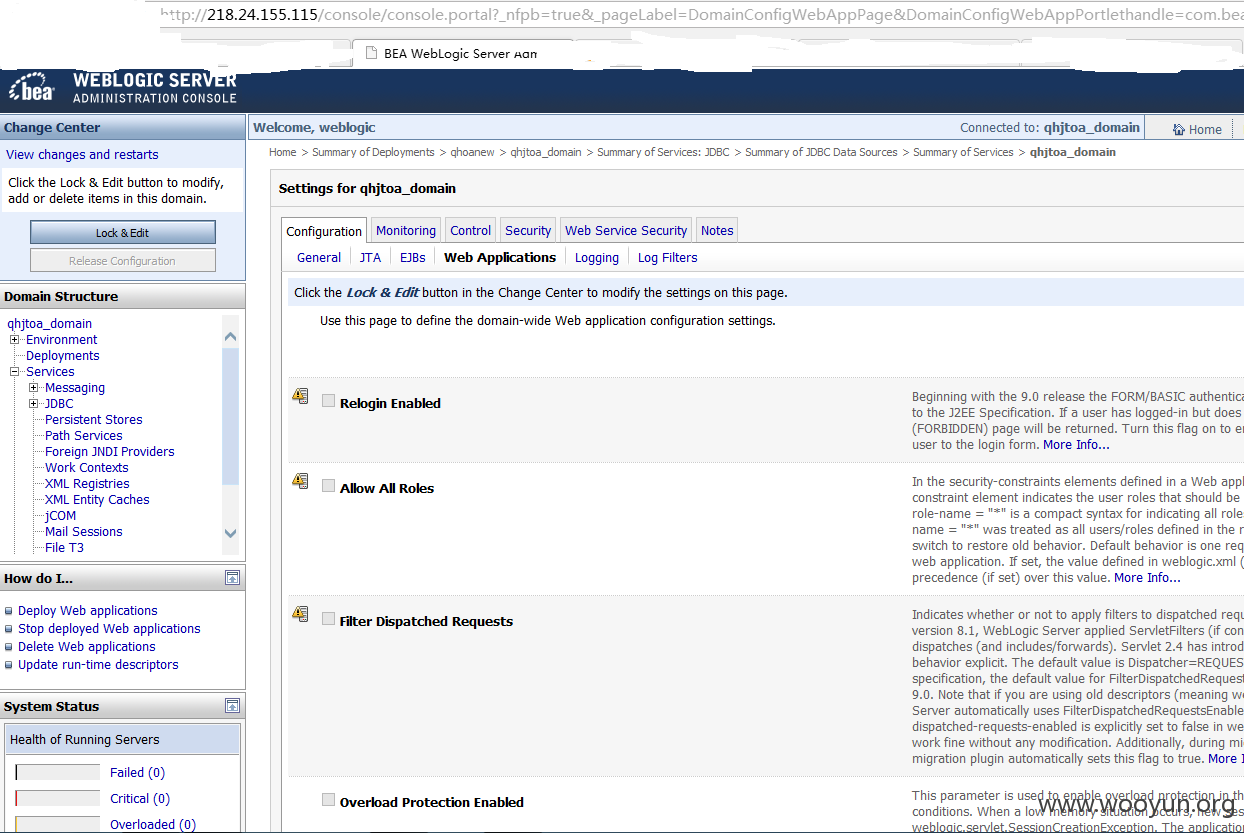The height and width of the screenshot is (833, 1244).
Task: Click qhoanew breadcrumb link
Action: tap(472, 152)
